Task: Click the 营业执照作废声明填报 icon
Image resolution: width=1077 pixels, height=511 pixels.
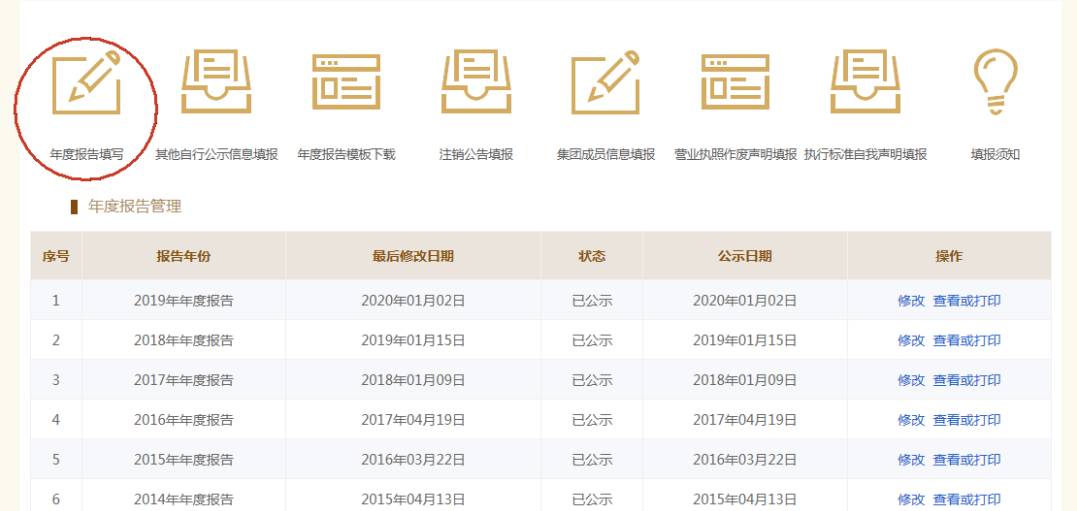Action: tap(735, 82)
